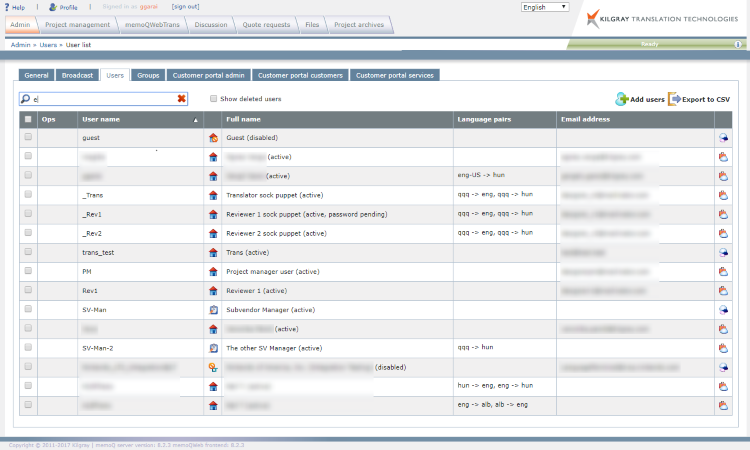Click the house icon in PM row

pyautogui.click(x=212, y=272)
